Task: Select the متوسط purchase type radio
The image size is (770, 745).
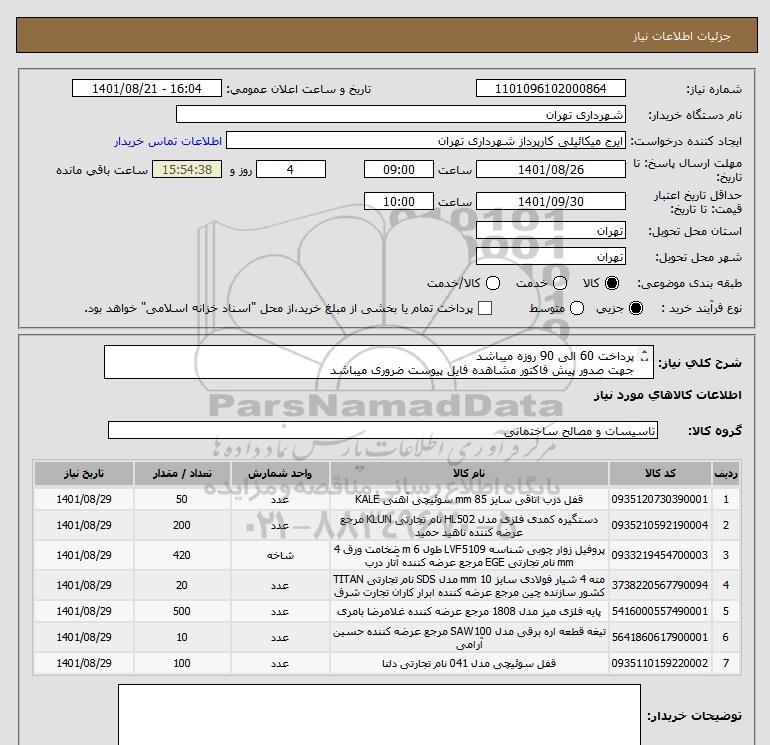Action: point(577,308)
